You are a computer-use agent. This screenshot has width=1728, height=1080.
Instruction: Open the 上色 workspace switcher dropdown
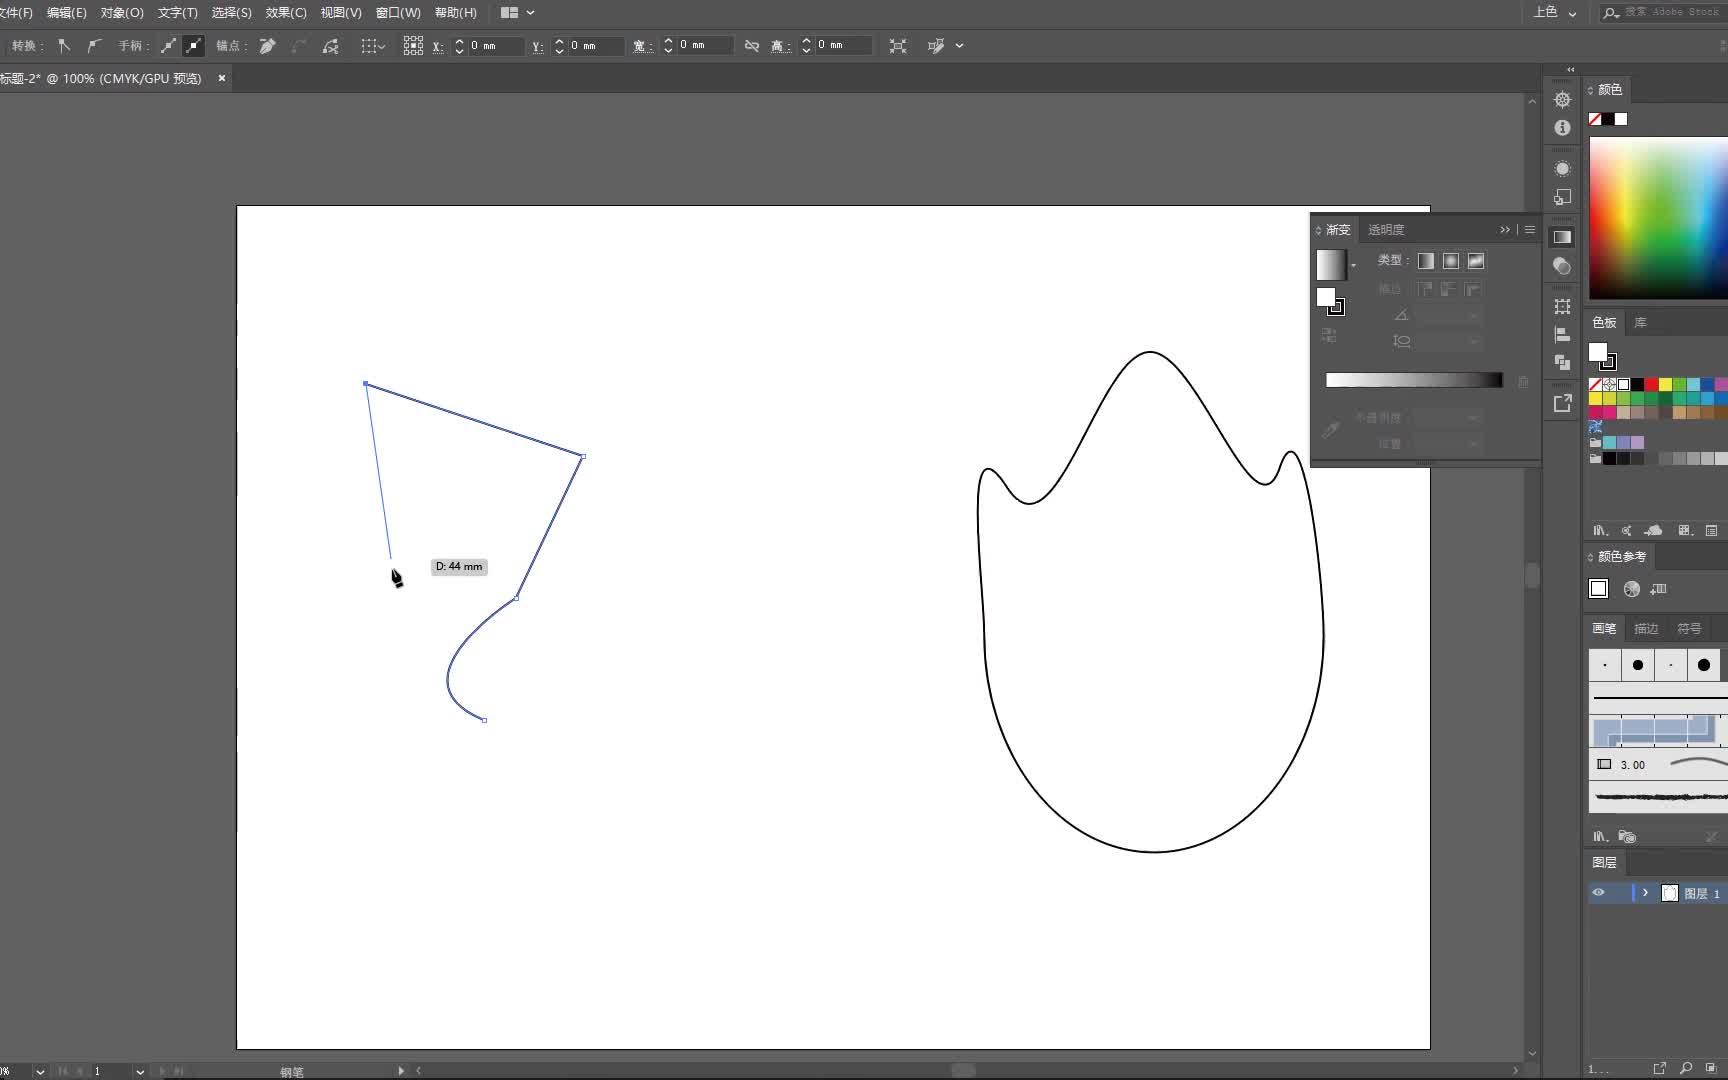(x=1555, y=13)
